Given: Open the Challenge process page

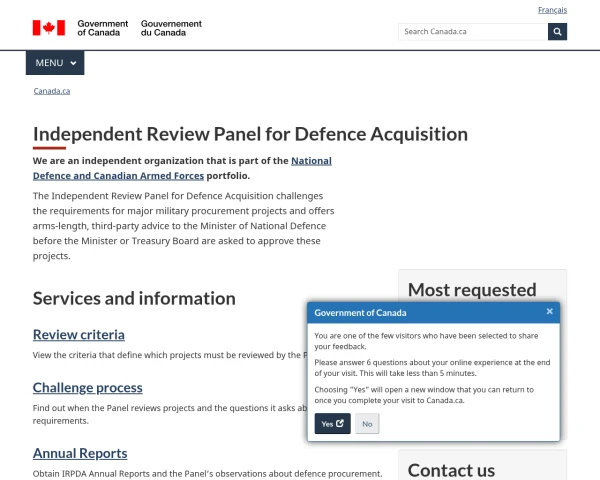Looking at the screenshot, I should [87, 388].
